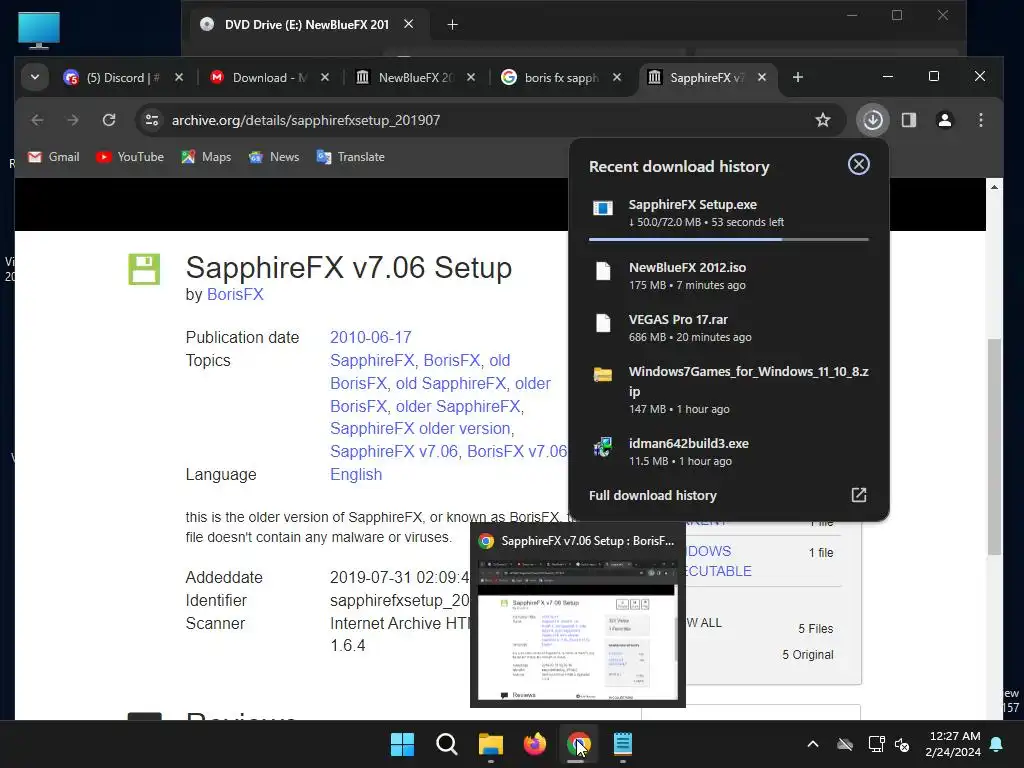The width and height of the screenshot is (1024, 768).
Task: Select the active SapphireFX v7 tab
Action: coord(707,78)
